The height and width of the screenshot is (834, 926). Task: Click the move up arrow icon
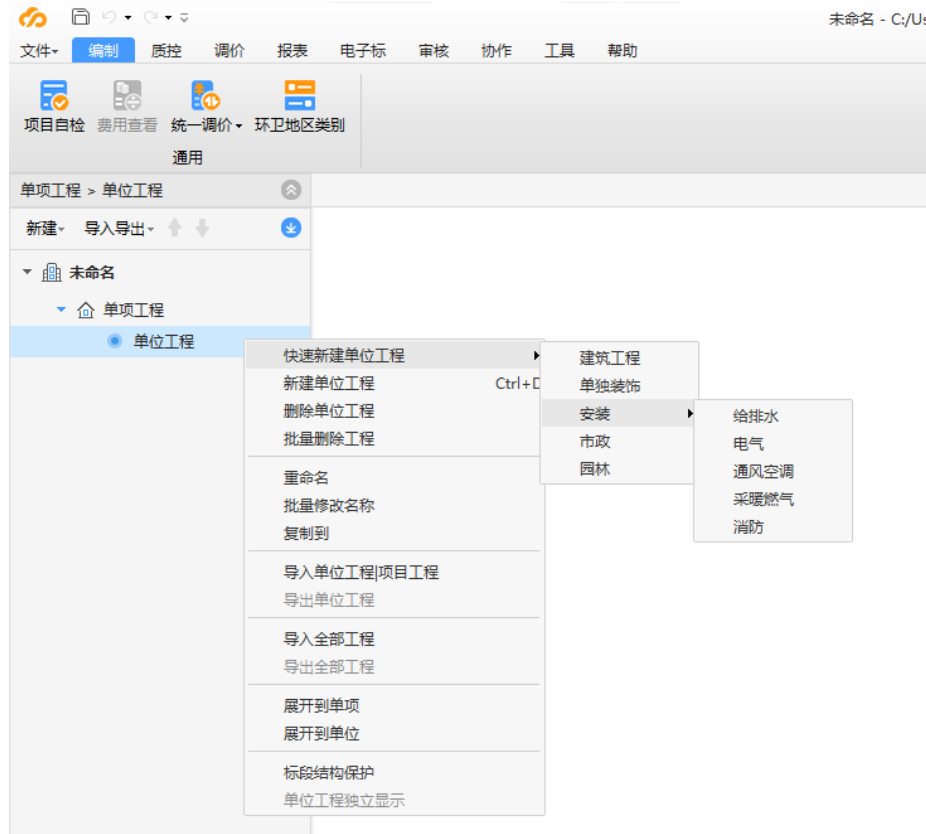175,227
